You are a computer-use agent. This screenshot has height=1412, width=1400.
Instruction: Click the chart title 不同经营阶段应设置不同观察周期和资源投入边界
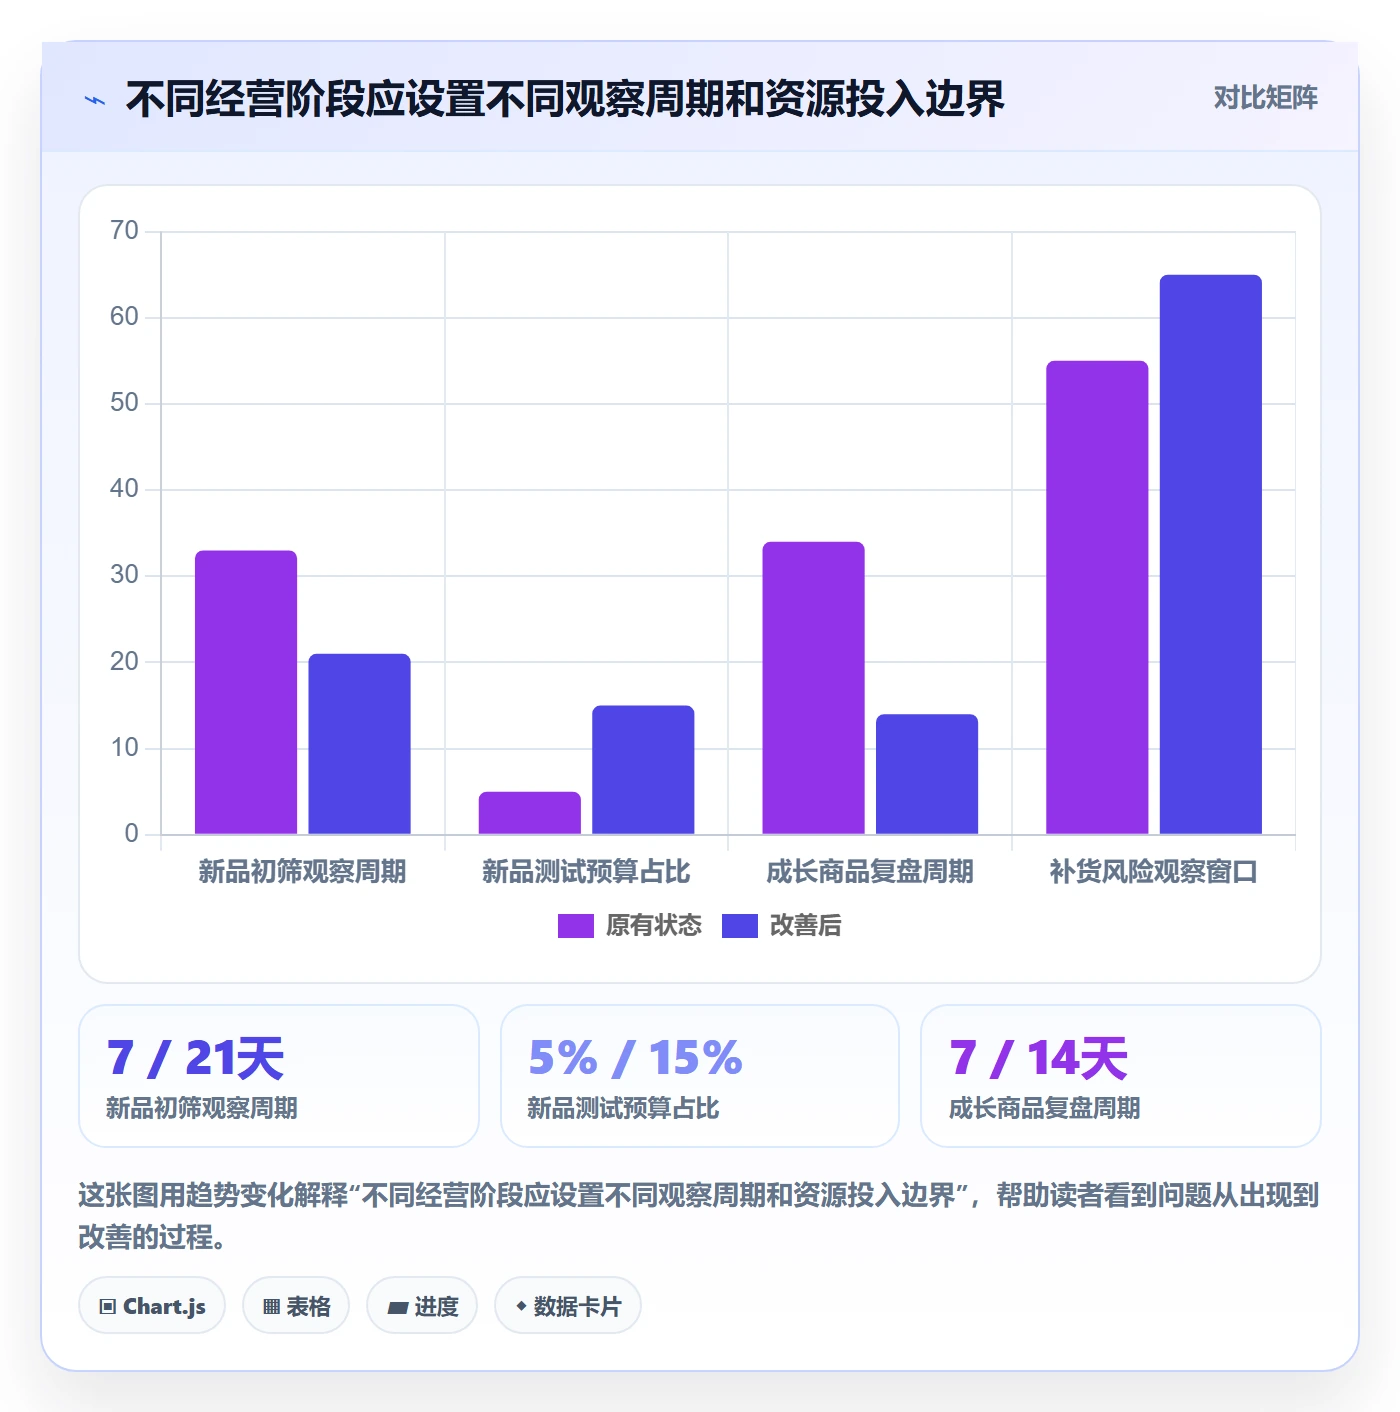point(565,99)
